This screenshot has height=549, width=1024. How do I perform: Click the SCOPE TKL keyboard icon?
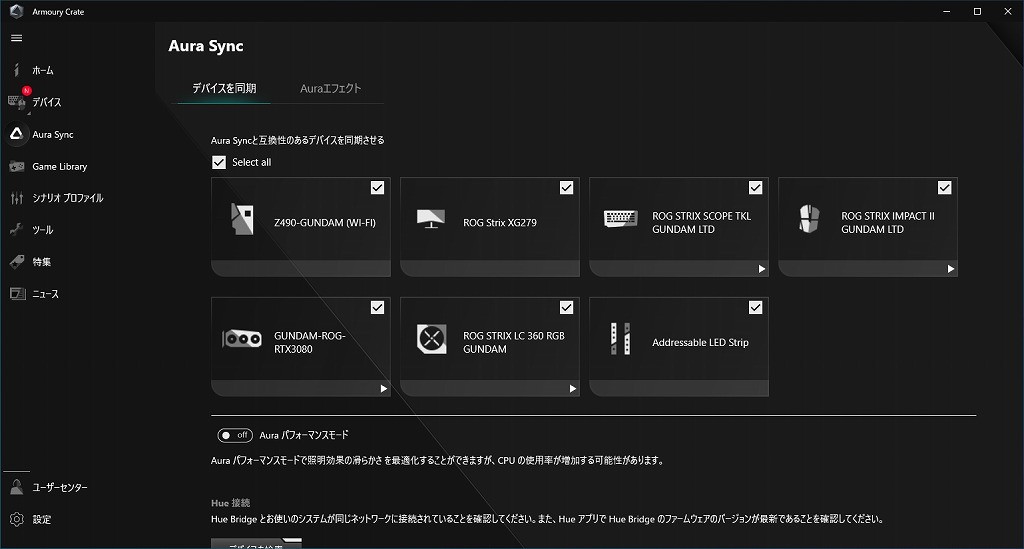click(x=620, y=218)
